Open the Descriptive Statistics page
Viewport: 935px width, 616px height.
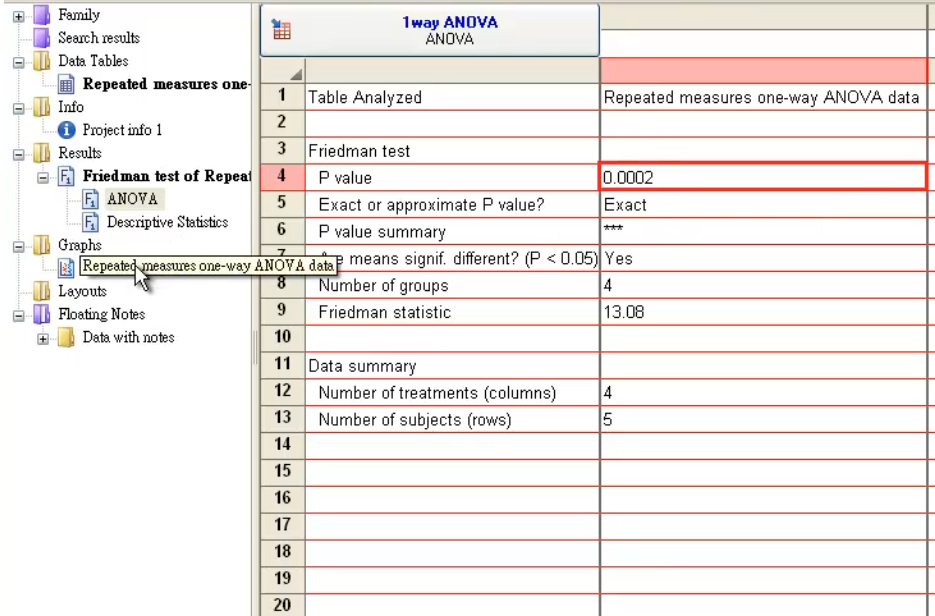pyautogui.click(x=168, y=222)
